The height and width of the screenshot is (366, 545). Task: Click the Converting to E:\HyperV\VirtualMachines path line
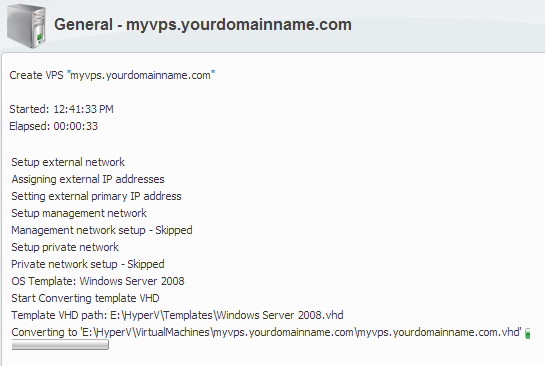click(x=266, y=332)
